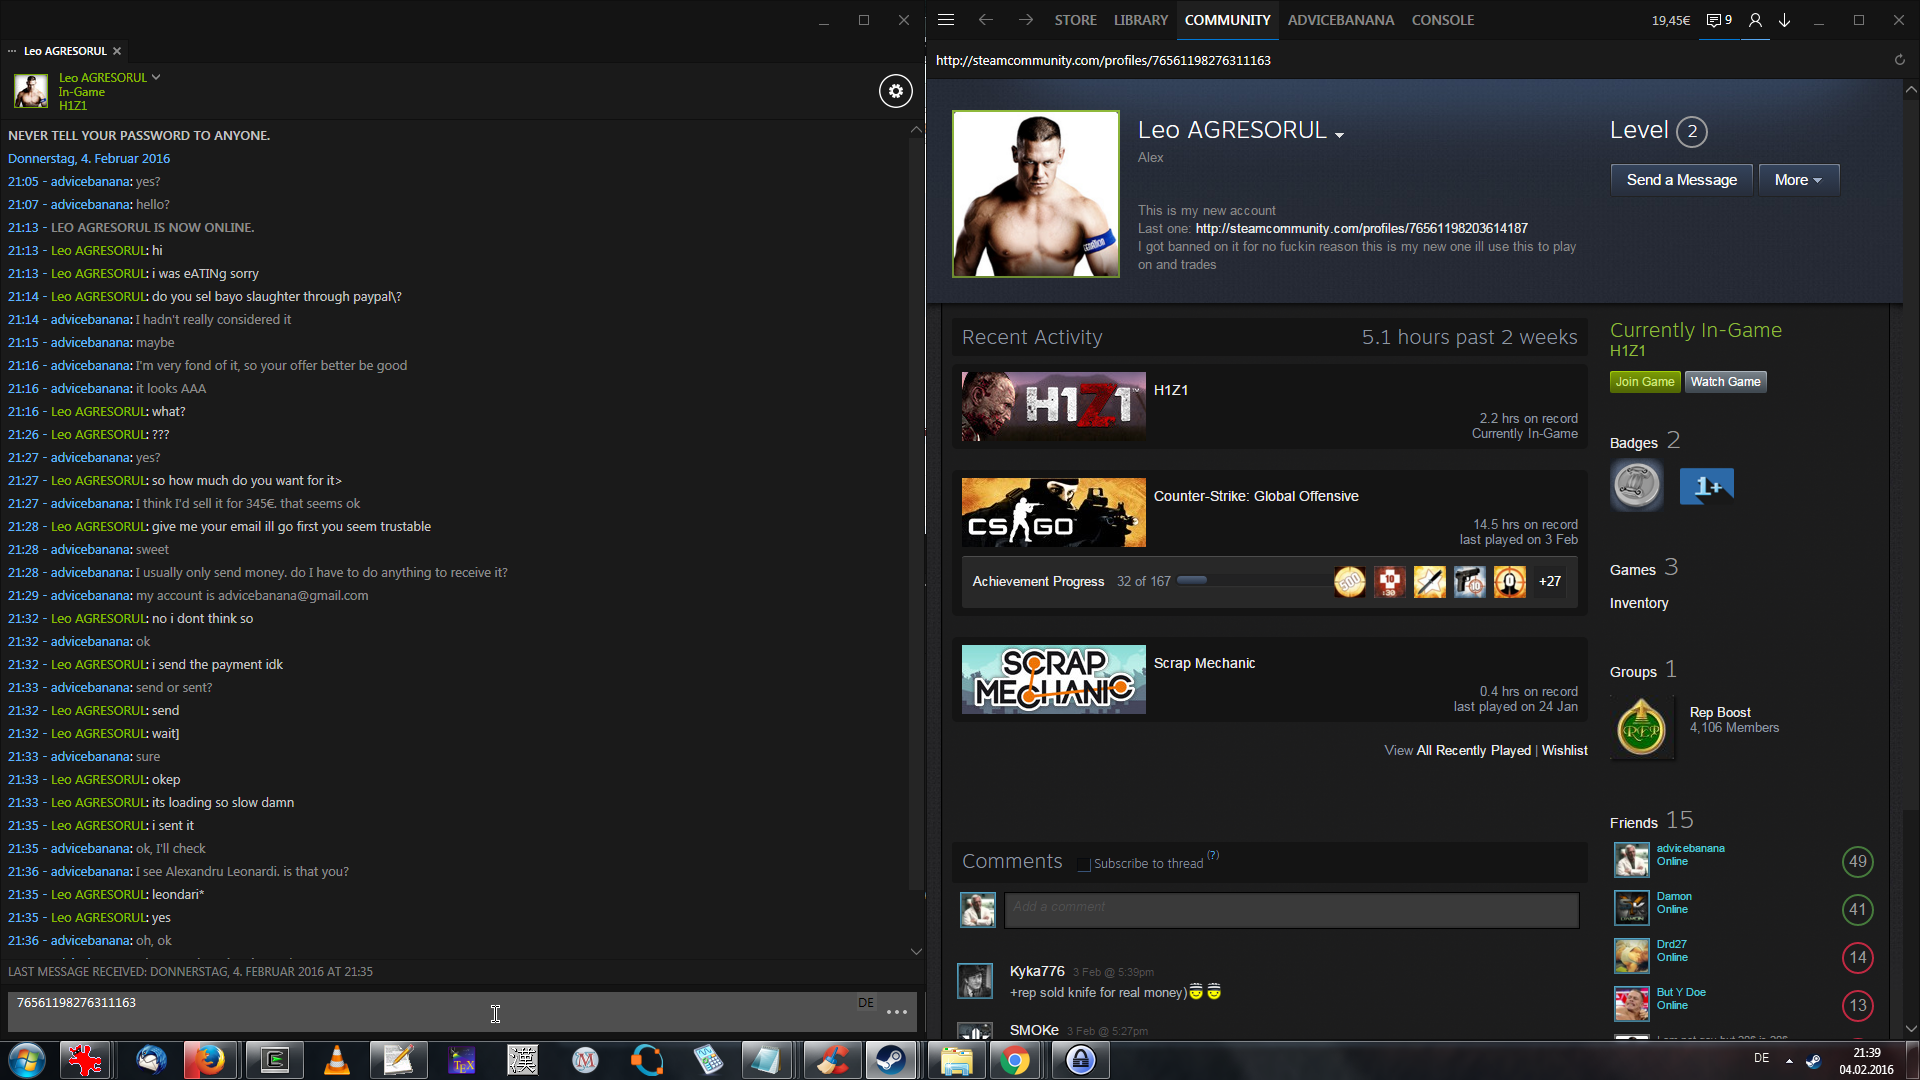Click the Level 2 badge circle

1692,131
